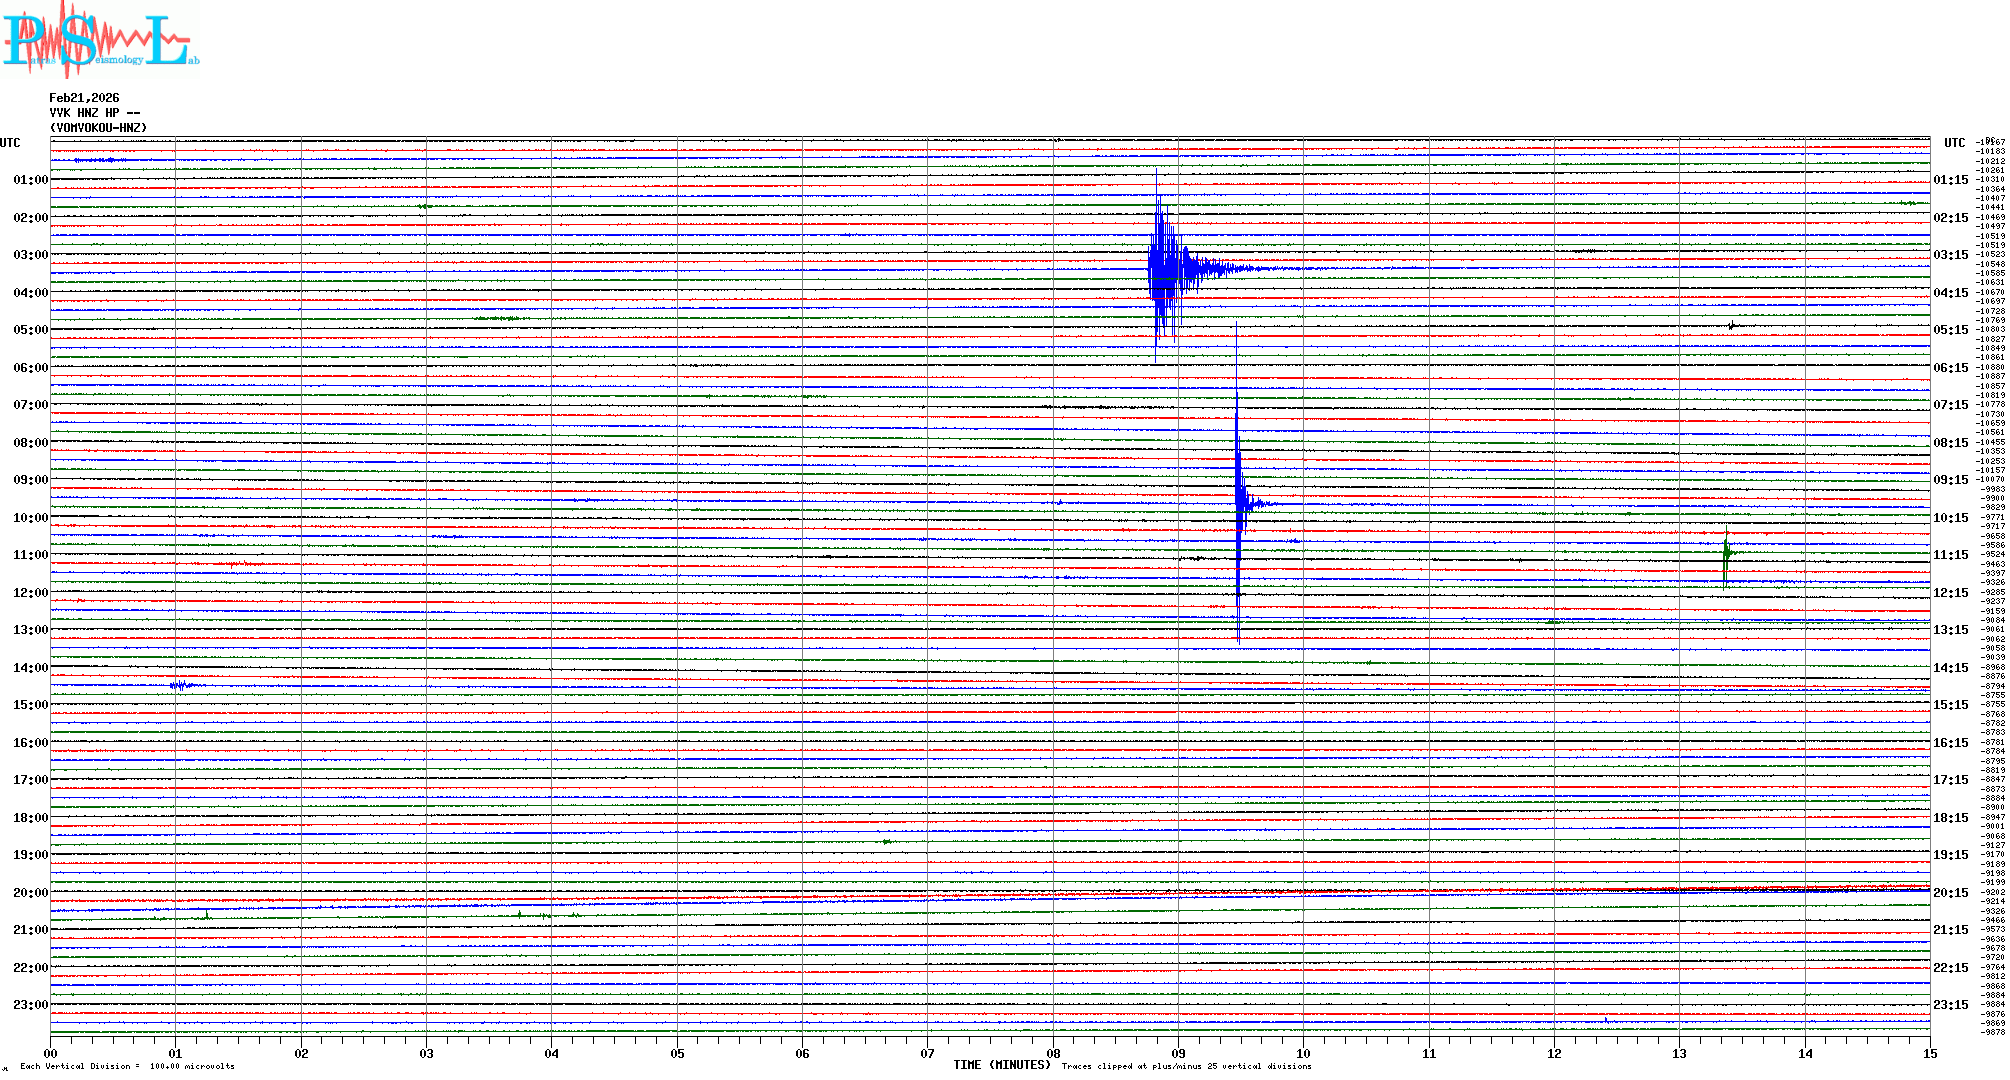This screenshot has width=2010, height=1080.
Task: Click the small blue burst on the 14:30 trace
Action: coord(182,685)
